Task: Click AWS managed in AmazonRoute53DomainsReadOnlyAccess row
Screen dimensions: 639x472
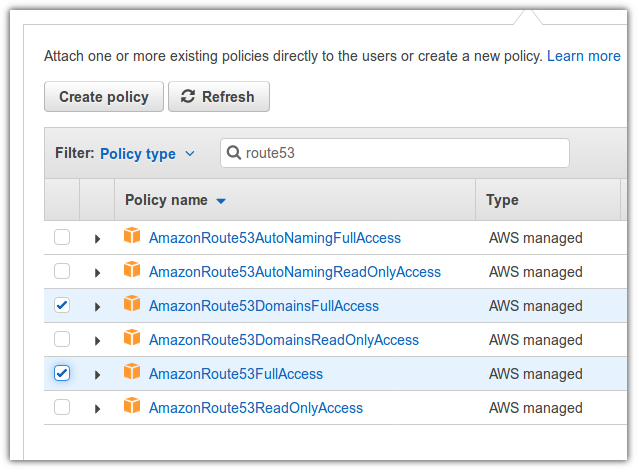Action: (x=535, y=340)
